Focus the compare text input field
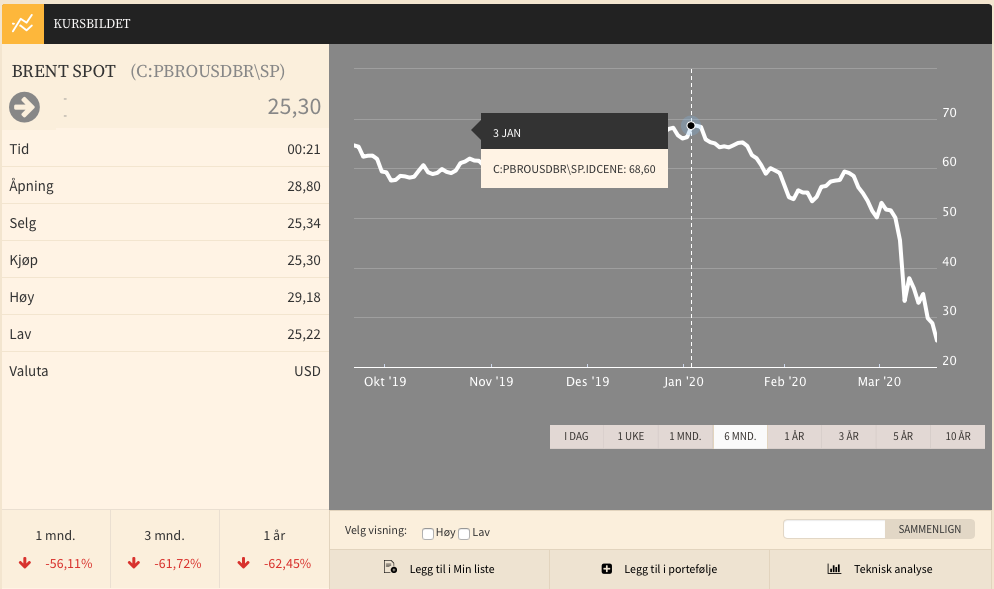 [834, 529]
